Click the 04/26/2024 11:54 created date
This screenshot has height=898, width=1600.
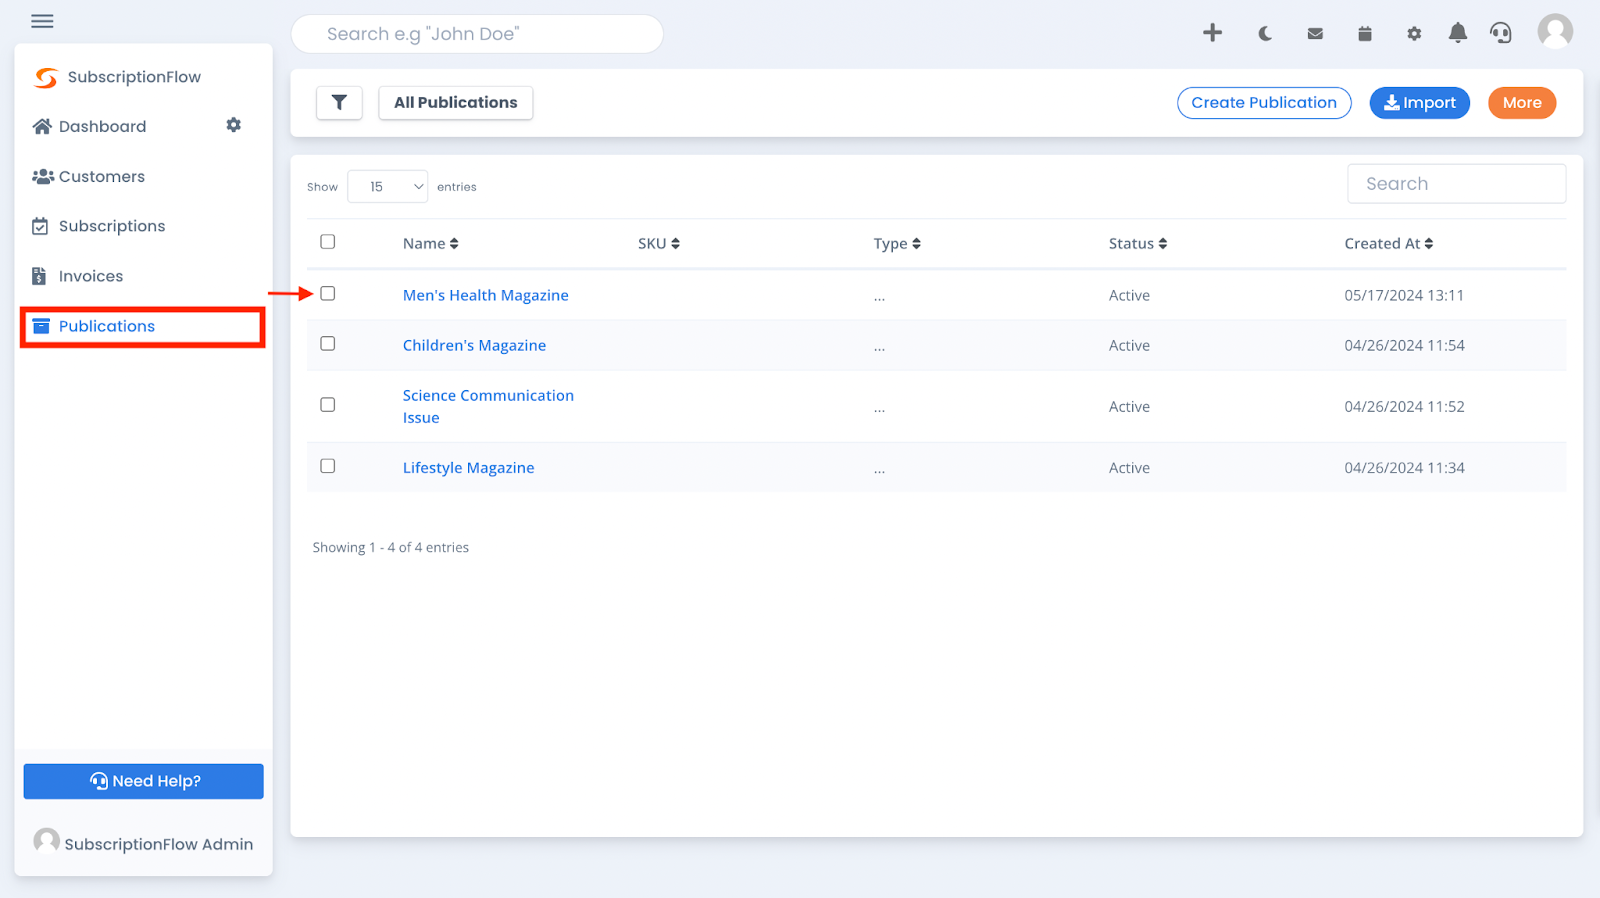click(1404, 345)
